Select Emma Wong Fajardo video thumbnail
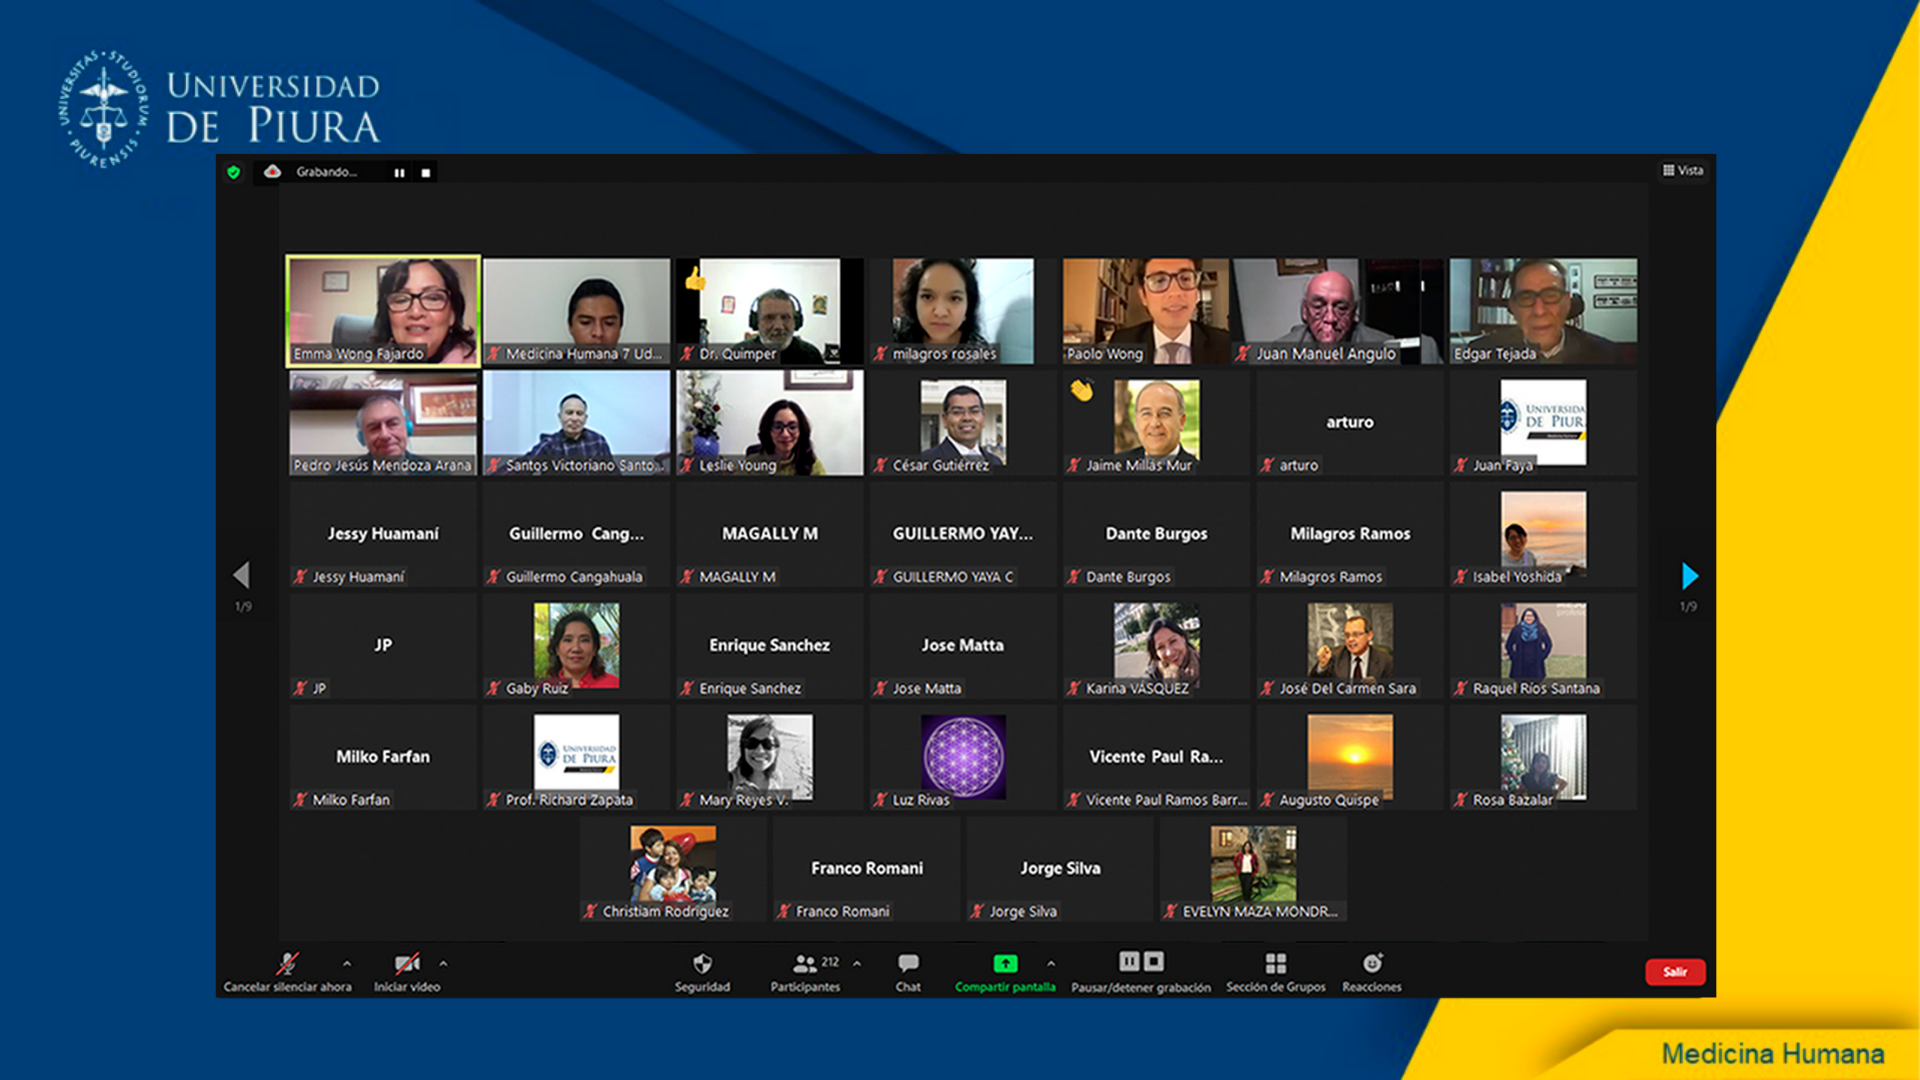 tap(383, 310)
